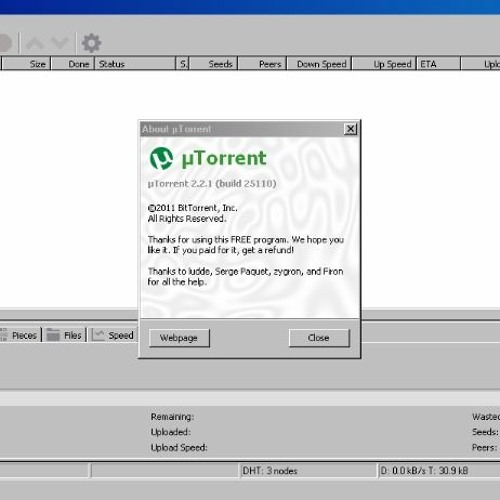
Task: Click Close button in About dialog
Action: pyautogui.click(x=319, y=338)
